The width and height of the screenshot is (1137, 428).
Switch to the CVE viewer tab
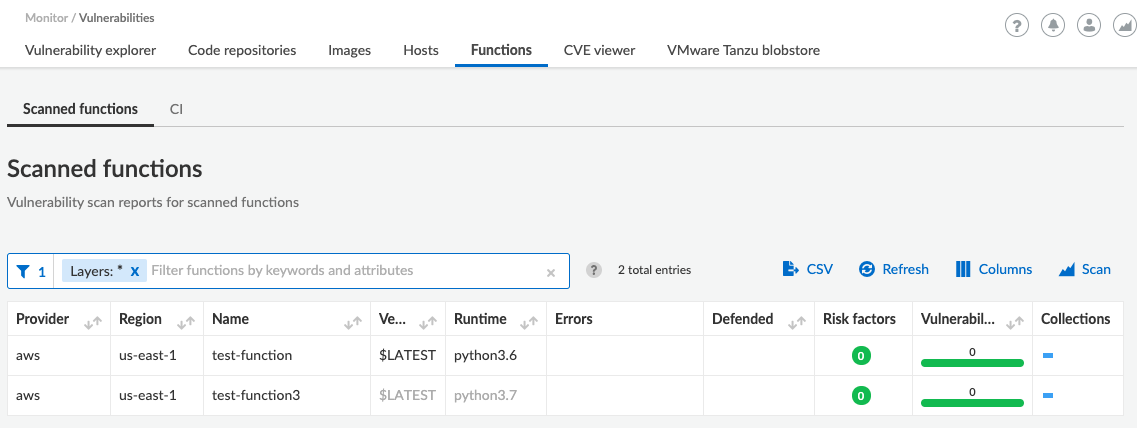[600, 50]
